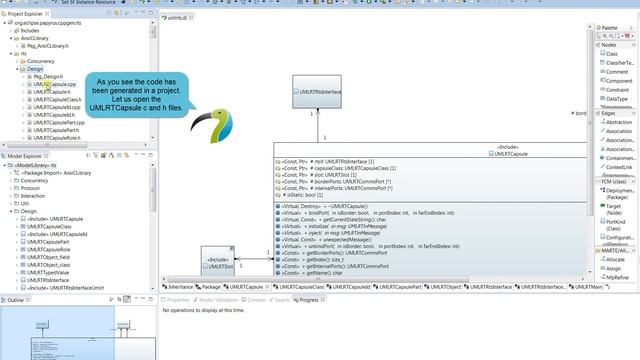The width and height of the screenshot is (640, 360).
Task: Switch to the Console tab
Action: coord(253,300)
